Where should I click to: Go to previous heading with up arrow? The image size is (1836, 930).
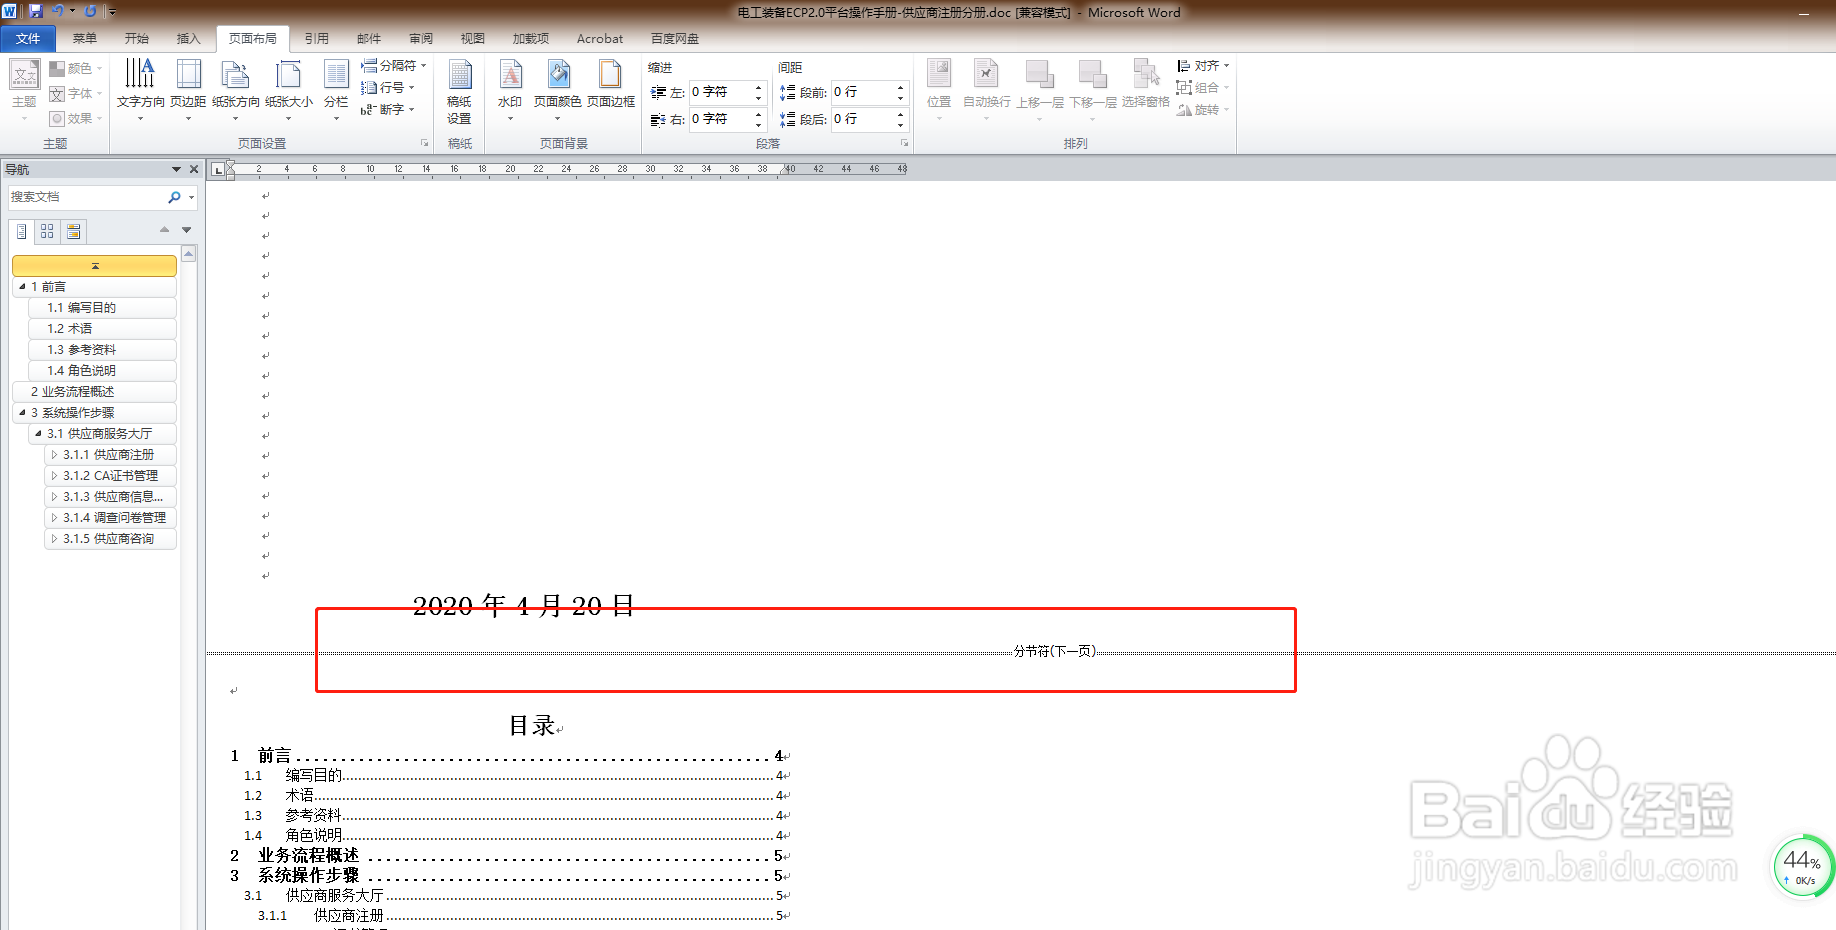[164, 230]
